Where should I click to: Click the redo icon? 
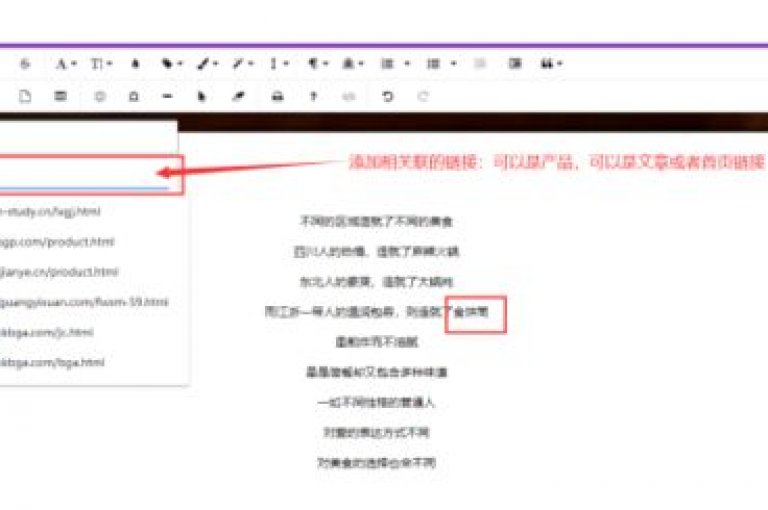click(423, 97)
